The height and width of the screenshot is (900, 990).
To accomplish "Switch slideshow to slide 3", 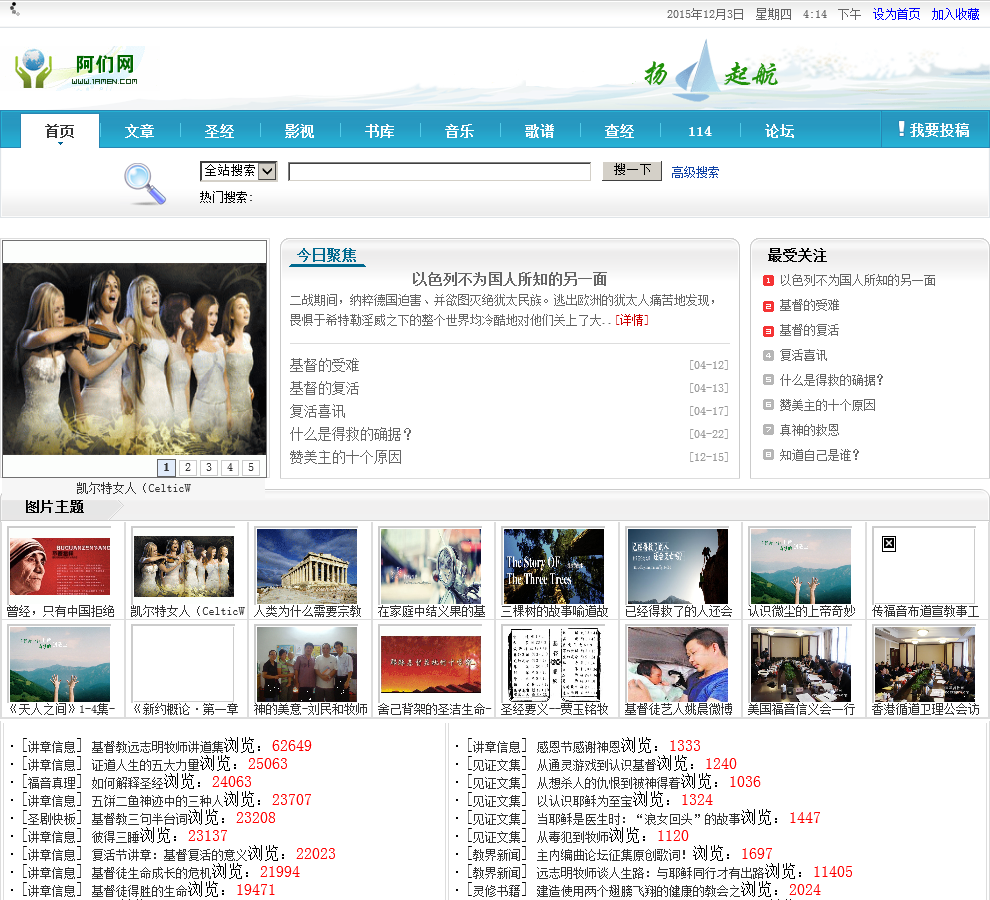I will click(x=208, y=467).
